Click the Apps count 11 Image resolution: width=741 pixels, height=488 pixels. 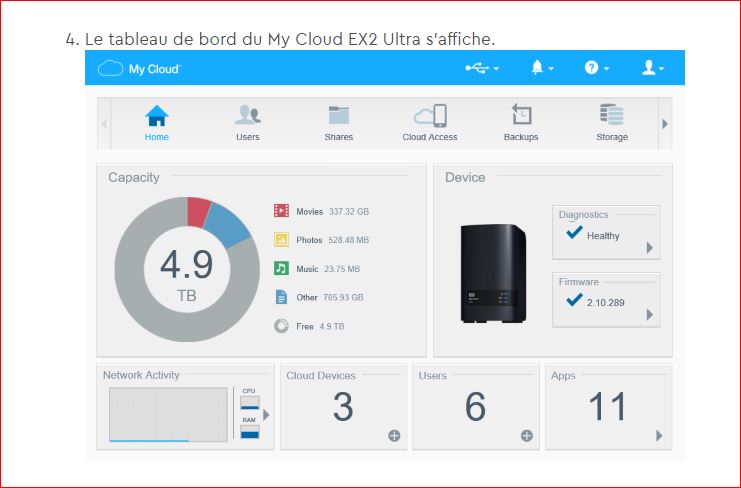point(607,406)
